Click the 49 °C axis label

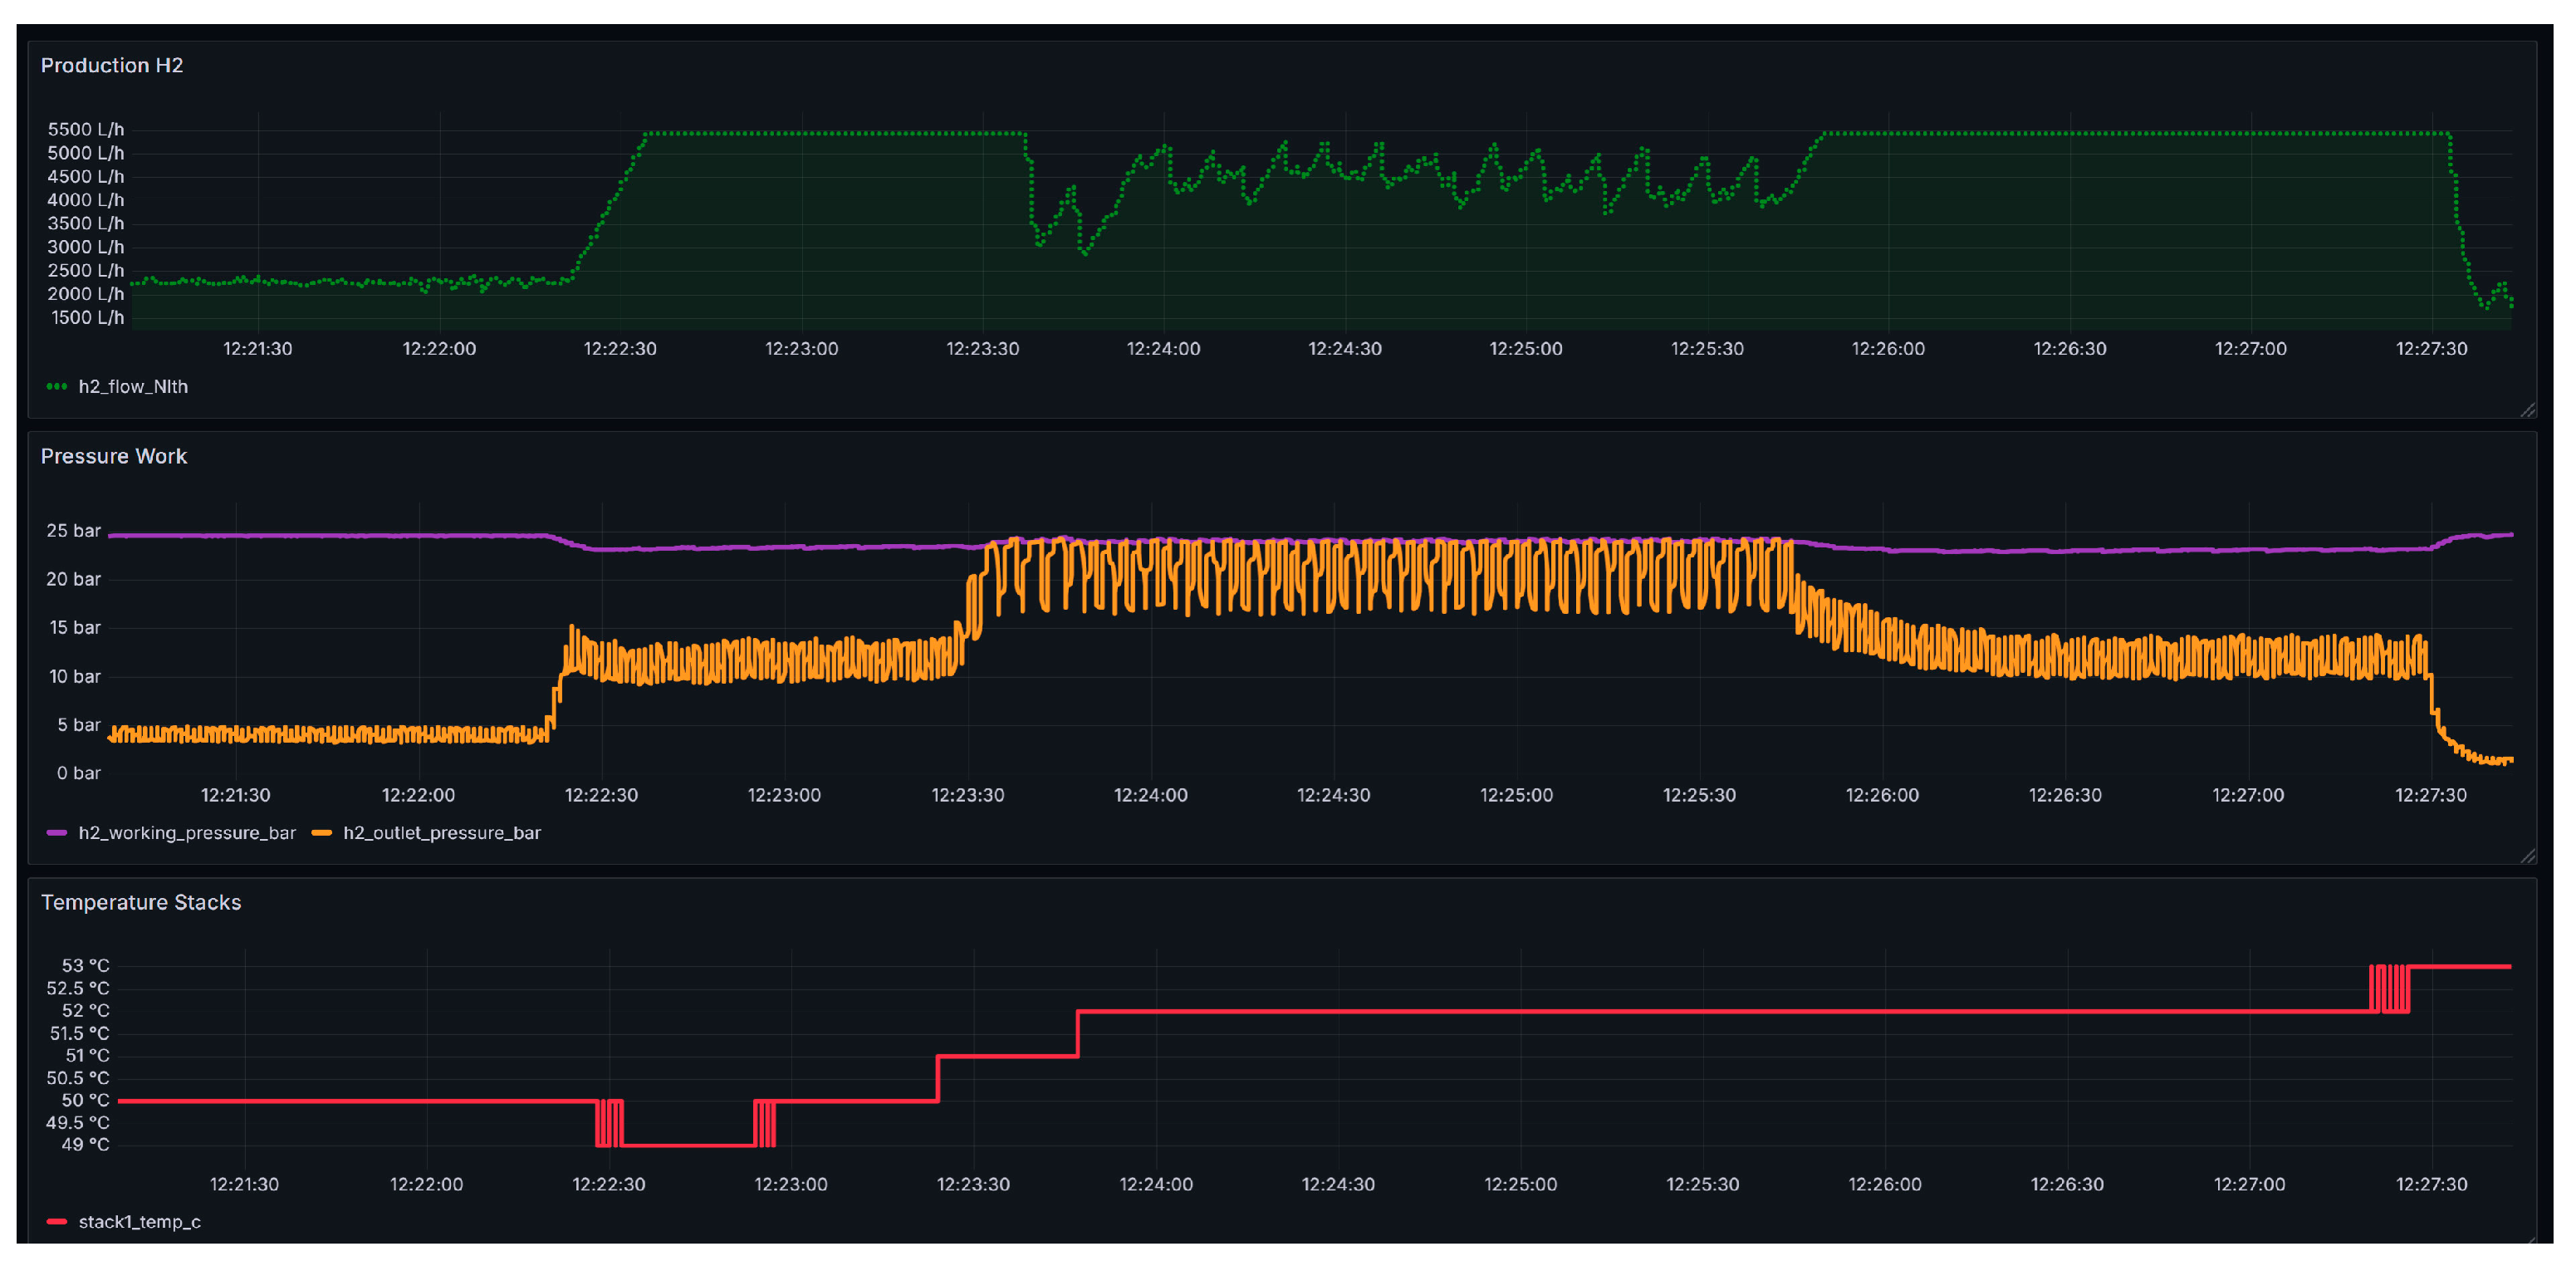click(86, 1144)
